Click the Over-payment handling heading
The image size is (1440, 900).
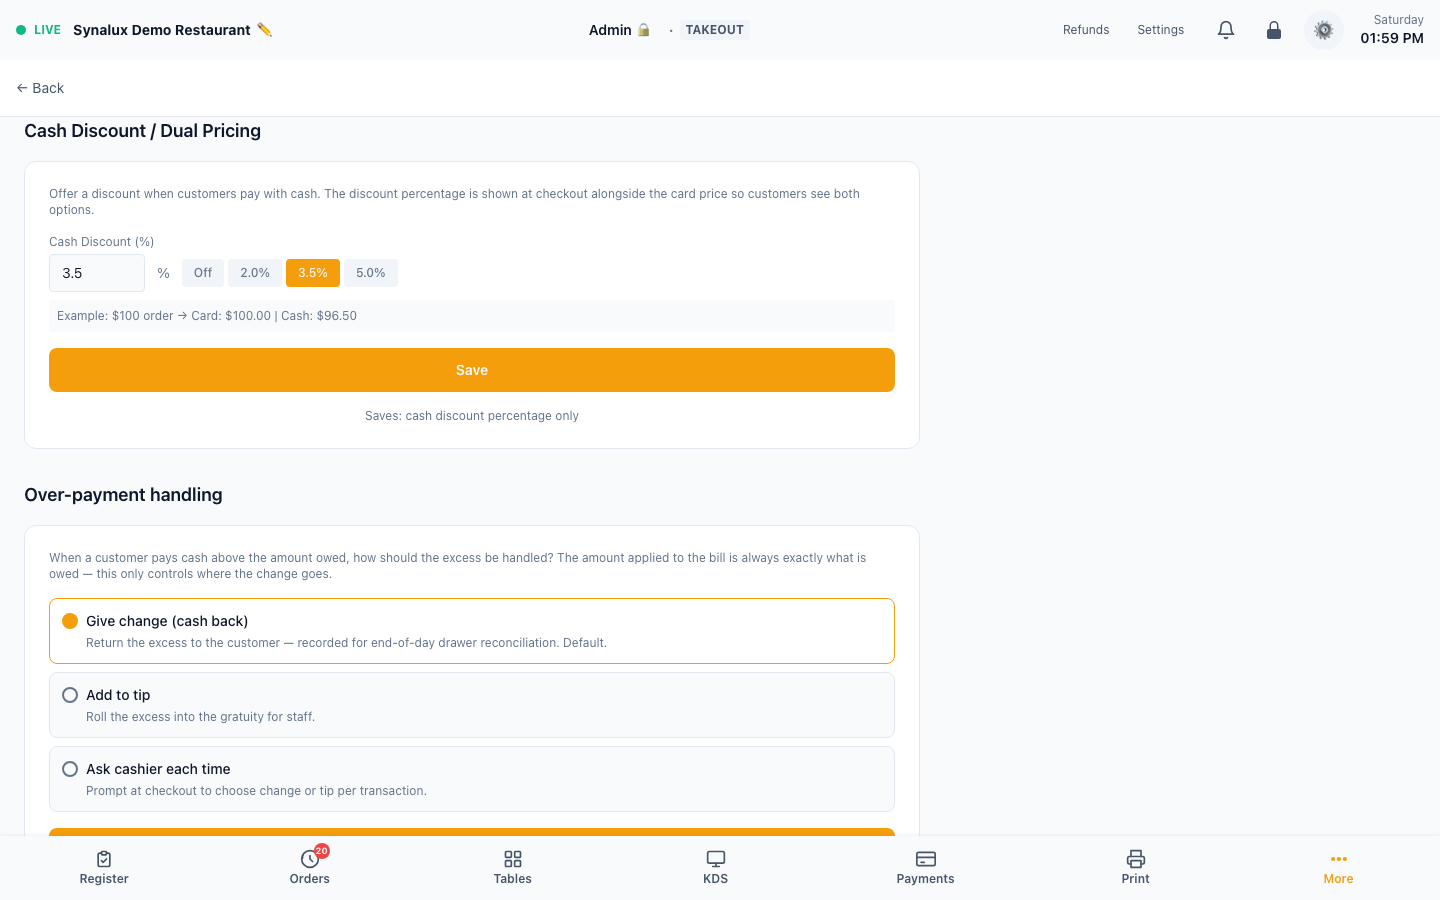[x=123, y=495]
